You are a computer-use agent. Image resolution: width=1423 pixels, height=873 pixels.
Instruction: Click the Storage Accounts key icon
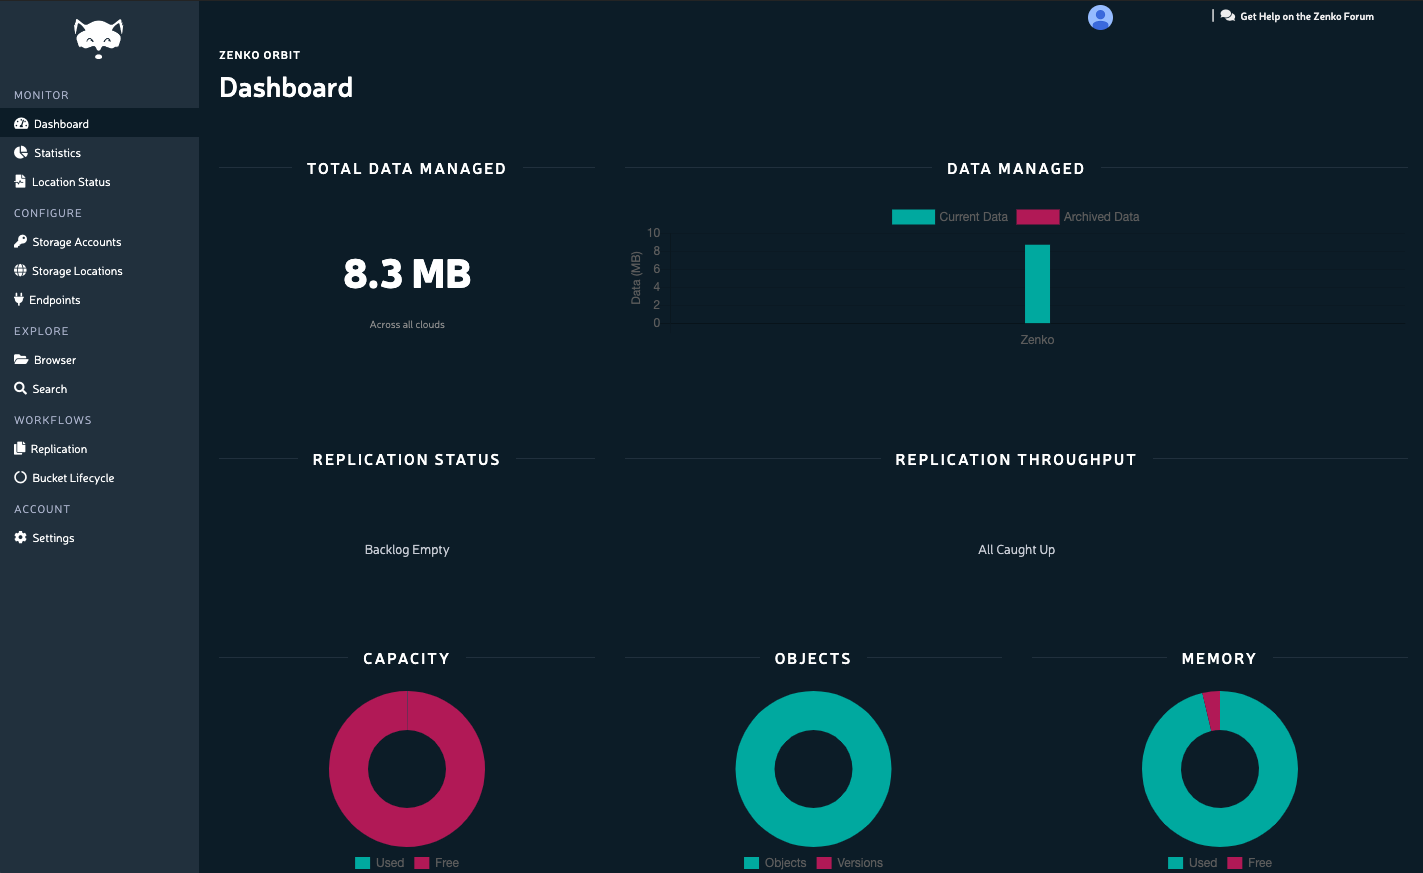[20, 242]
